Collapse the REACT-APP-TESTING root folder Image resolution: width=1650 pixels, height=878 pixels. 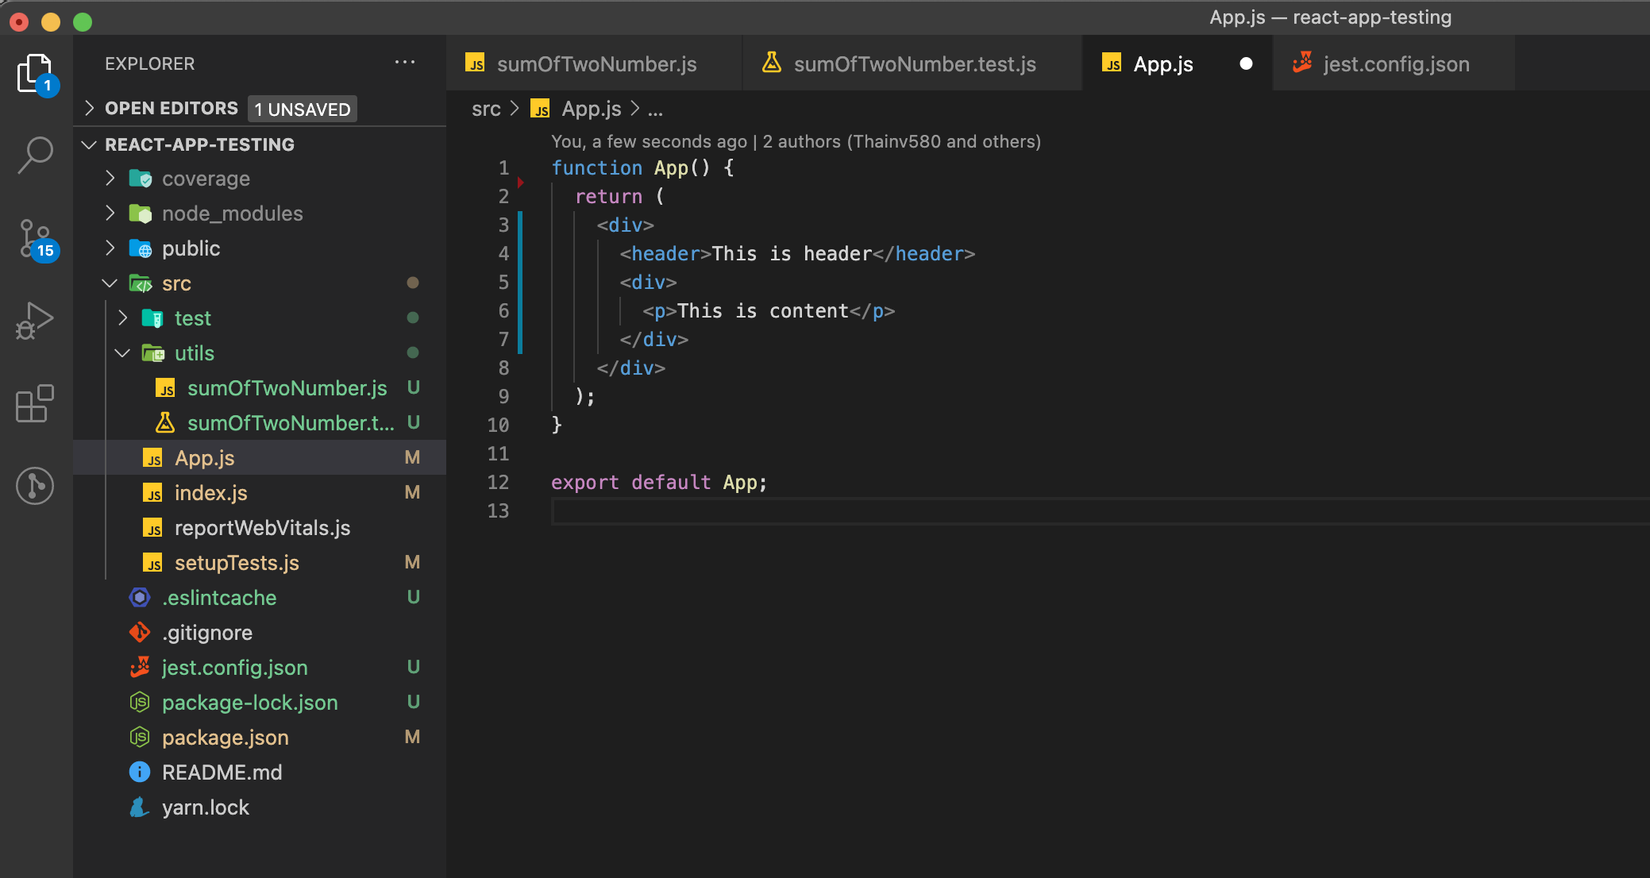199,145
